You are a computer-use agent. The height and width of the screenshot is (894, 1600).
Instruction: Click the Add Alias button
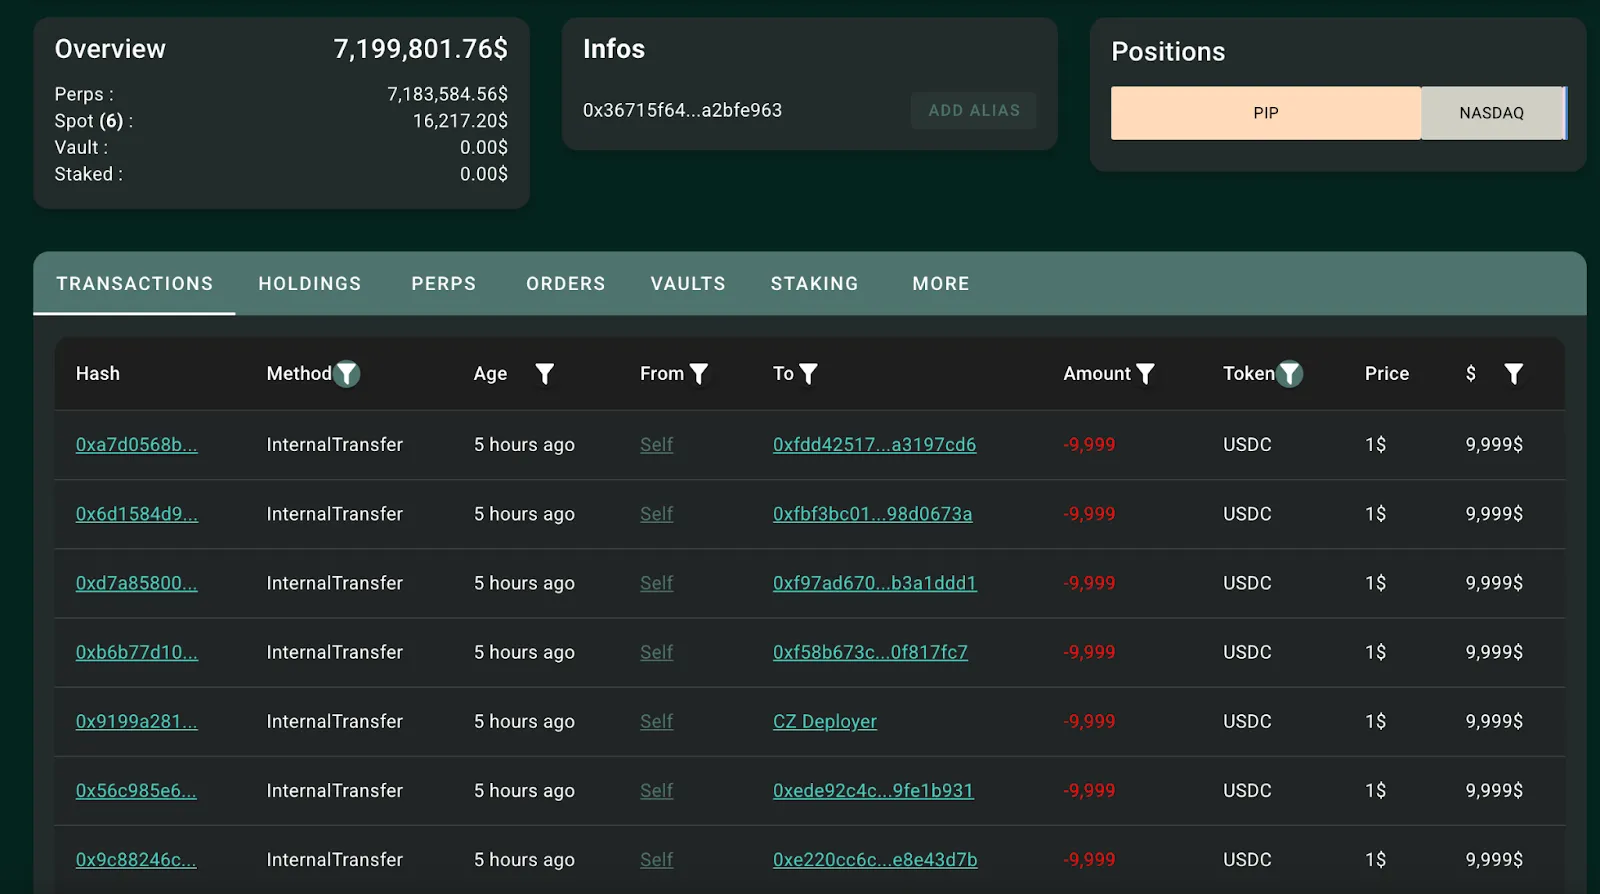pyautogui.click(x=974, y=111)
